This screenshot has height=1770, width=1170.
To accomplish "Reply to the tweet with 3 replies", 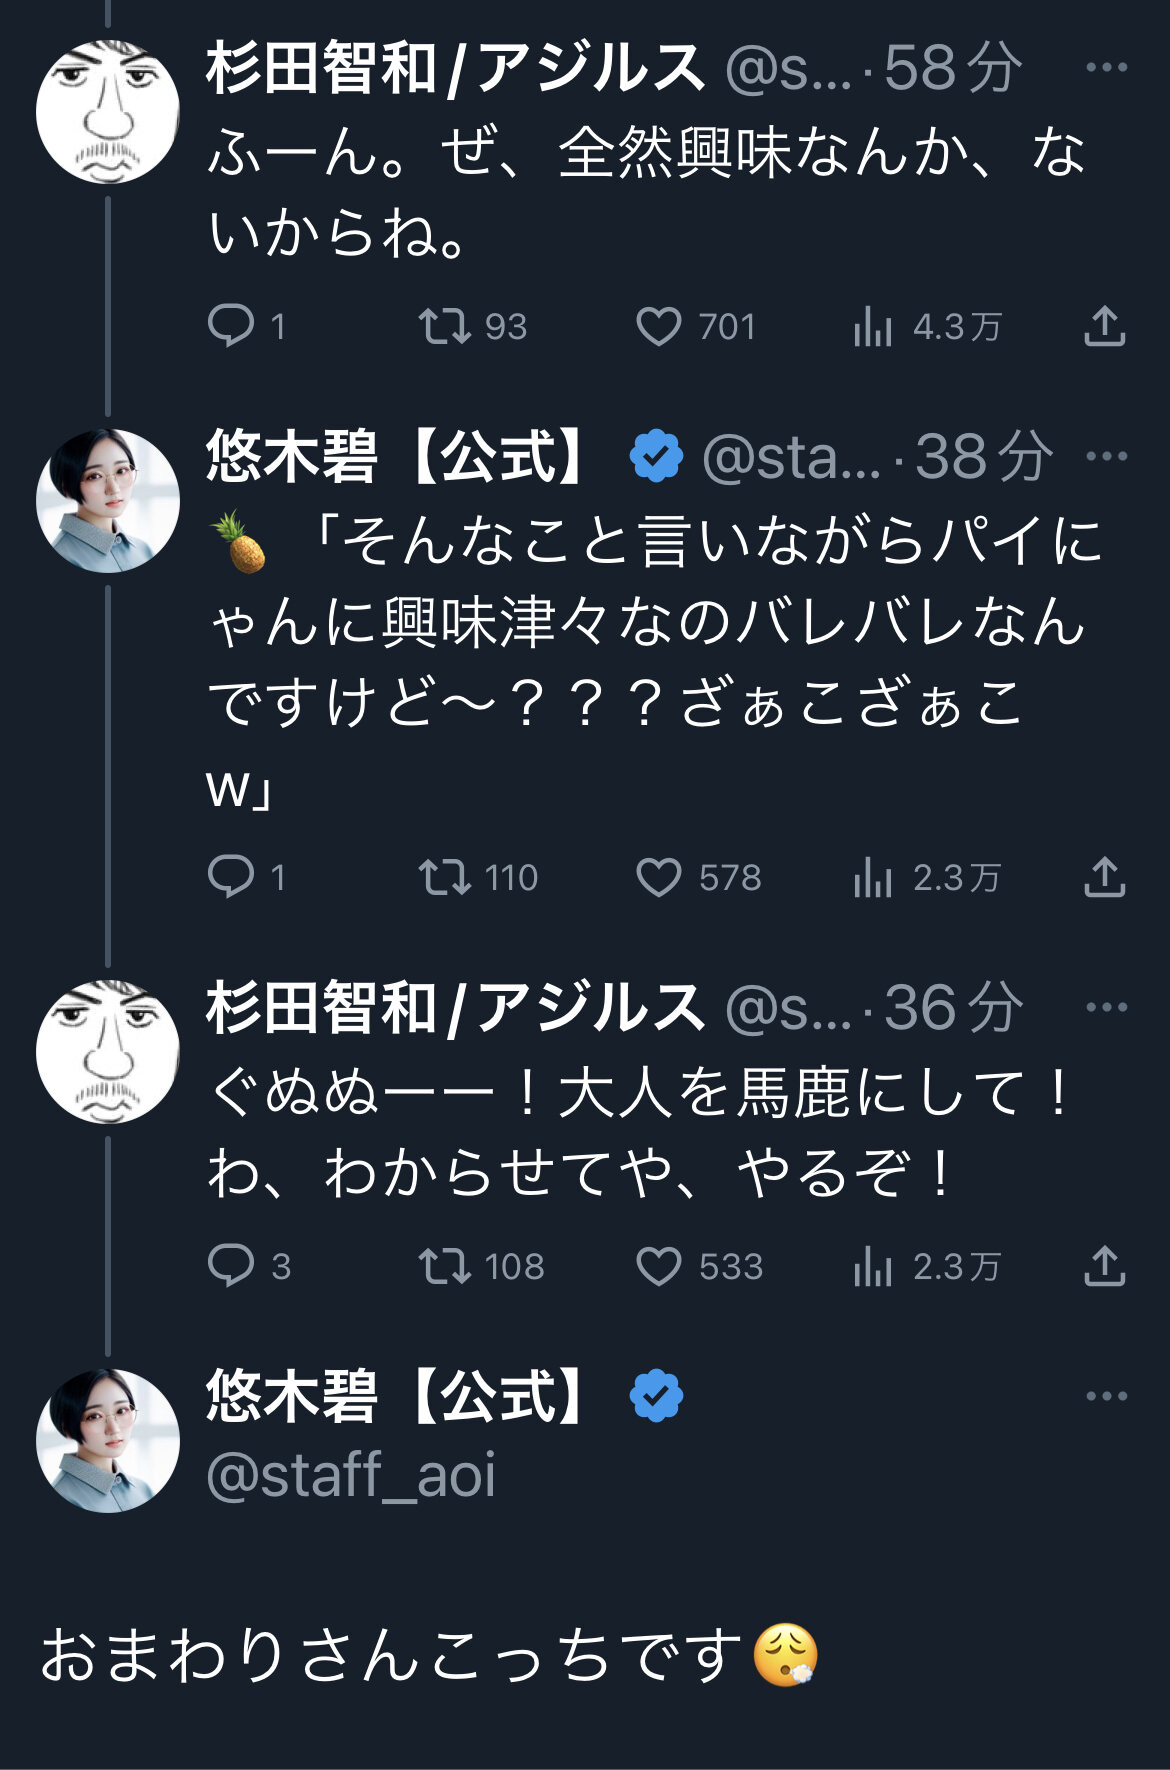I will (231, 1266).
